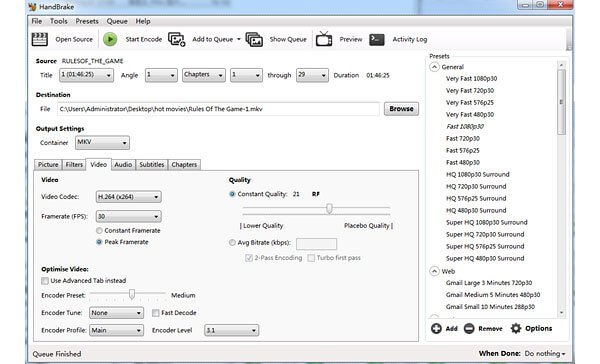Click the Add to Queue picture icon
The image size is (600, 364).
(177, 39)
